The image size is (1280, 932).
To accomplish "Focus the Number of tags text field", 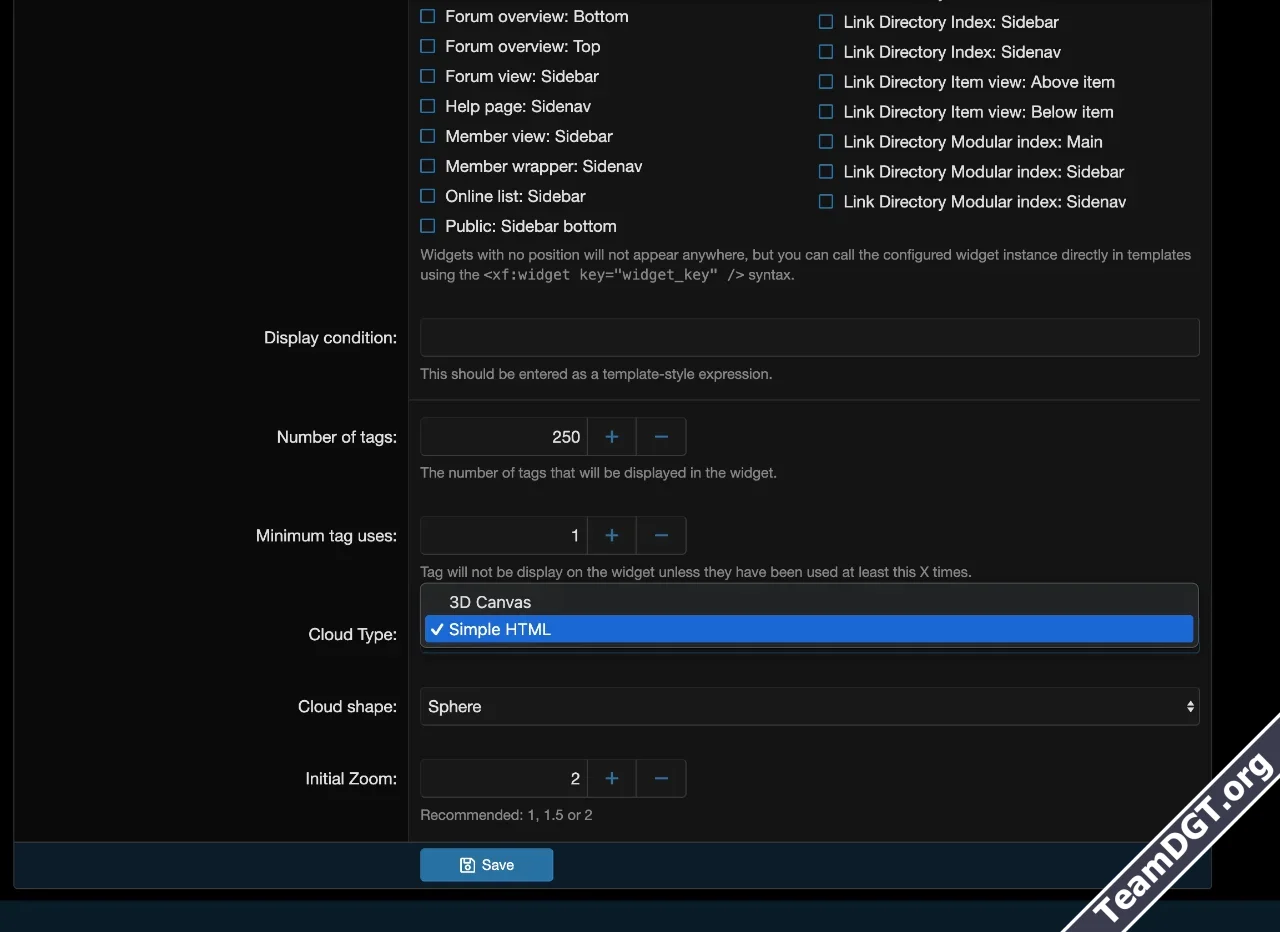I will (x=503, y=437).
